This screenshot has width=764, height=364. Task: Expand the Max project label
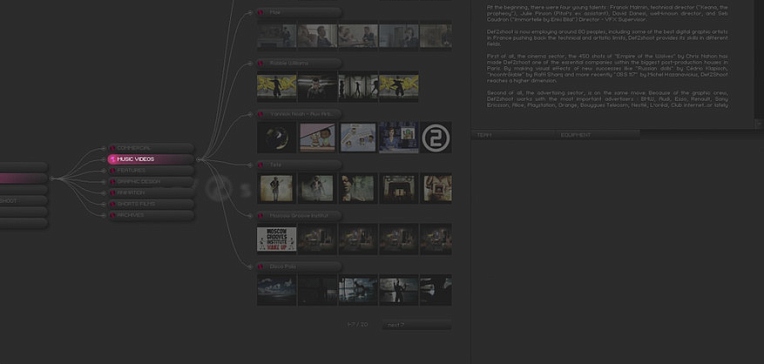(x=299, y=12)
